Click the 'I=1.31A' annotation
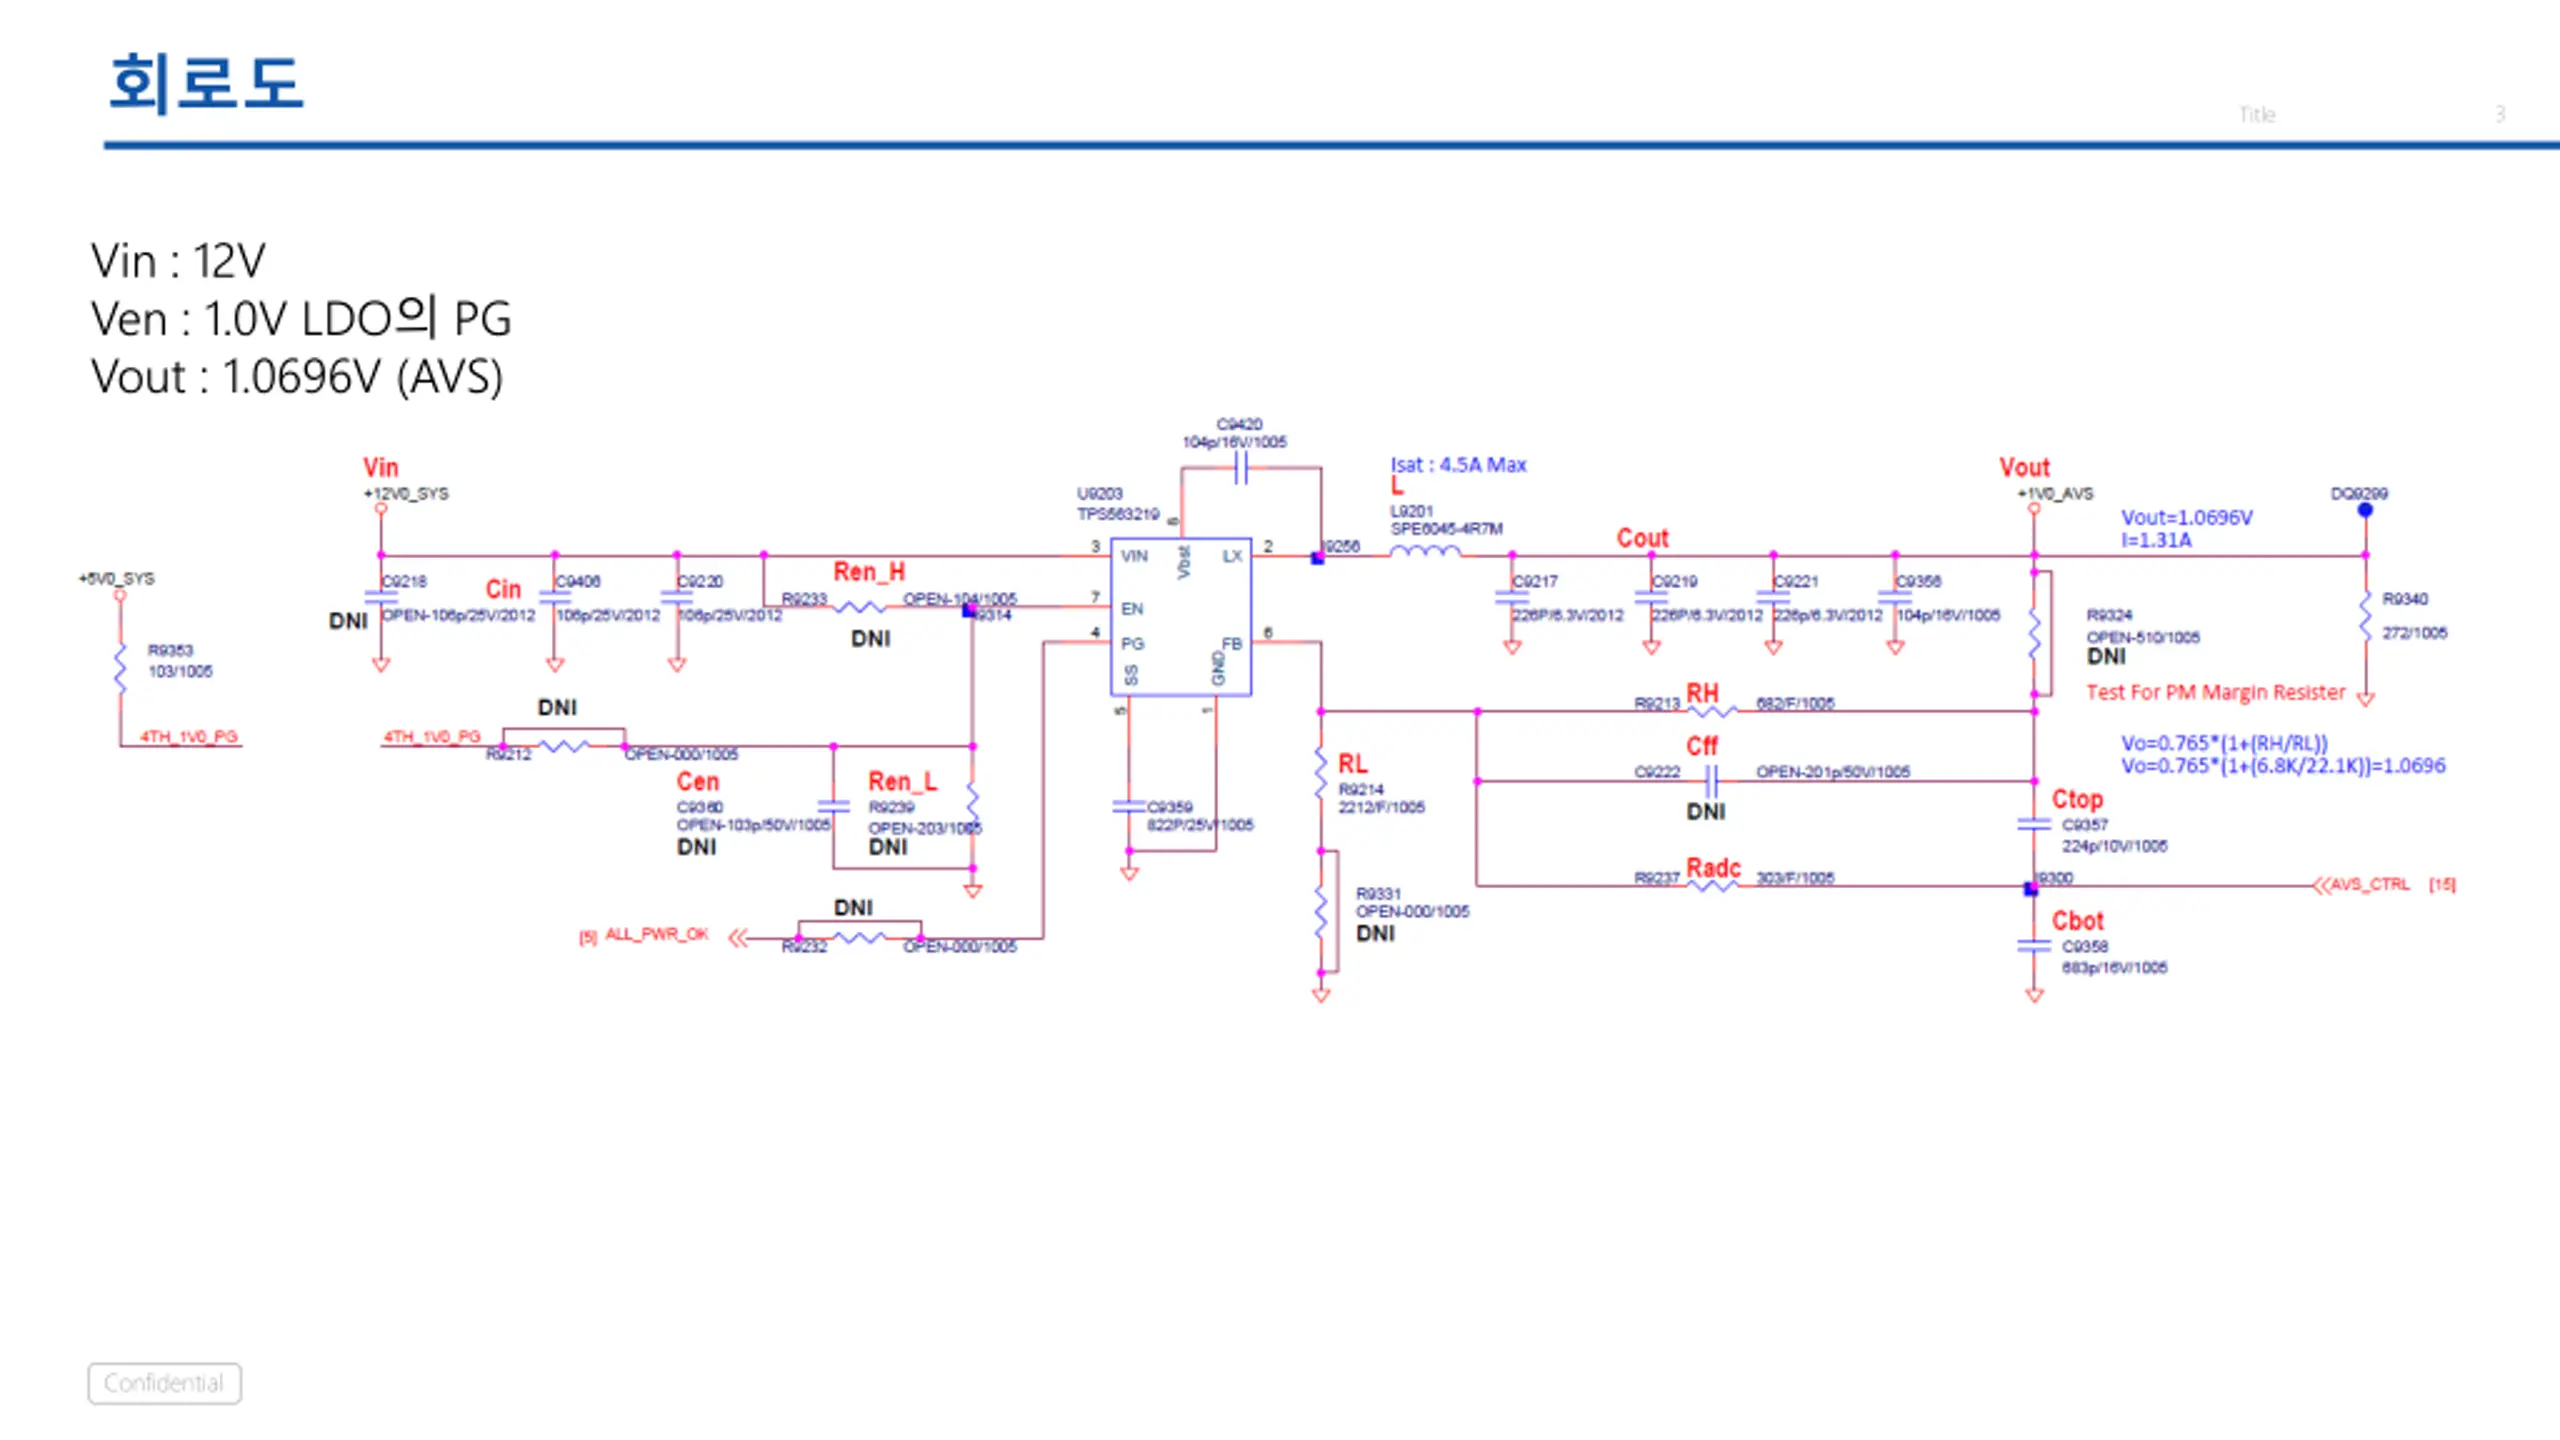 pos(2156,540)
